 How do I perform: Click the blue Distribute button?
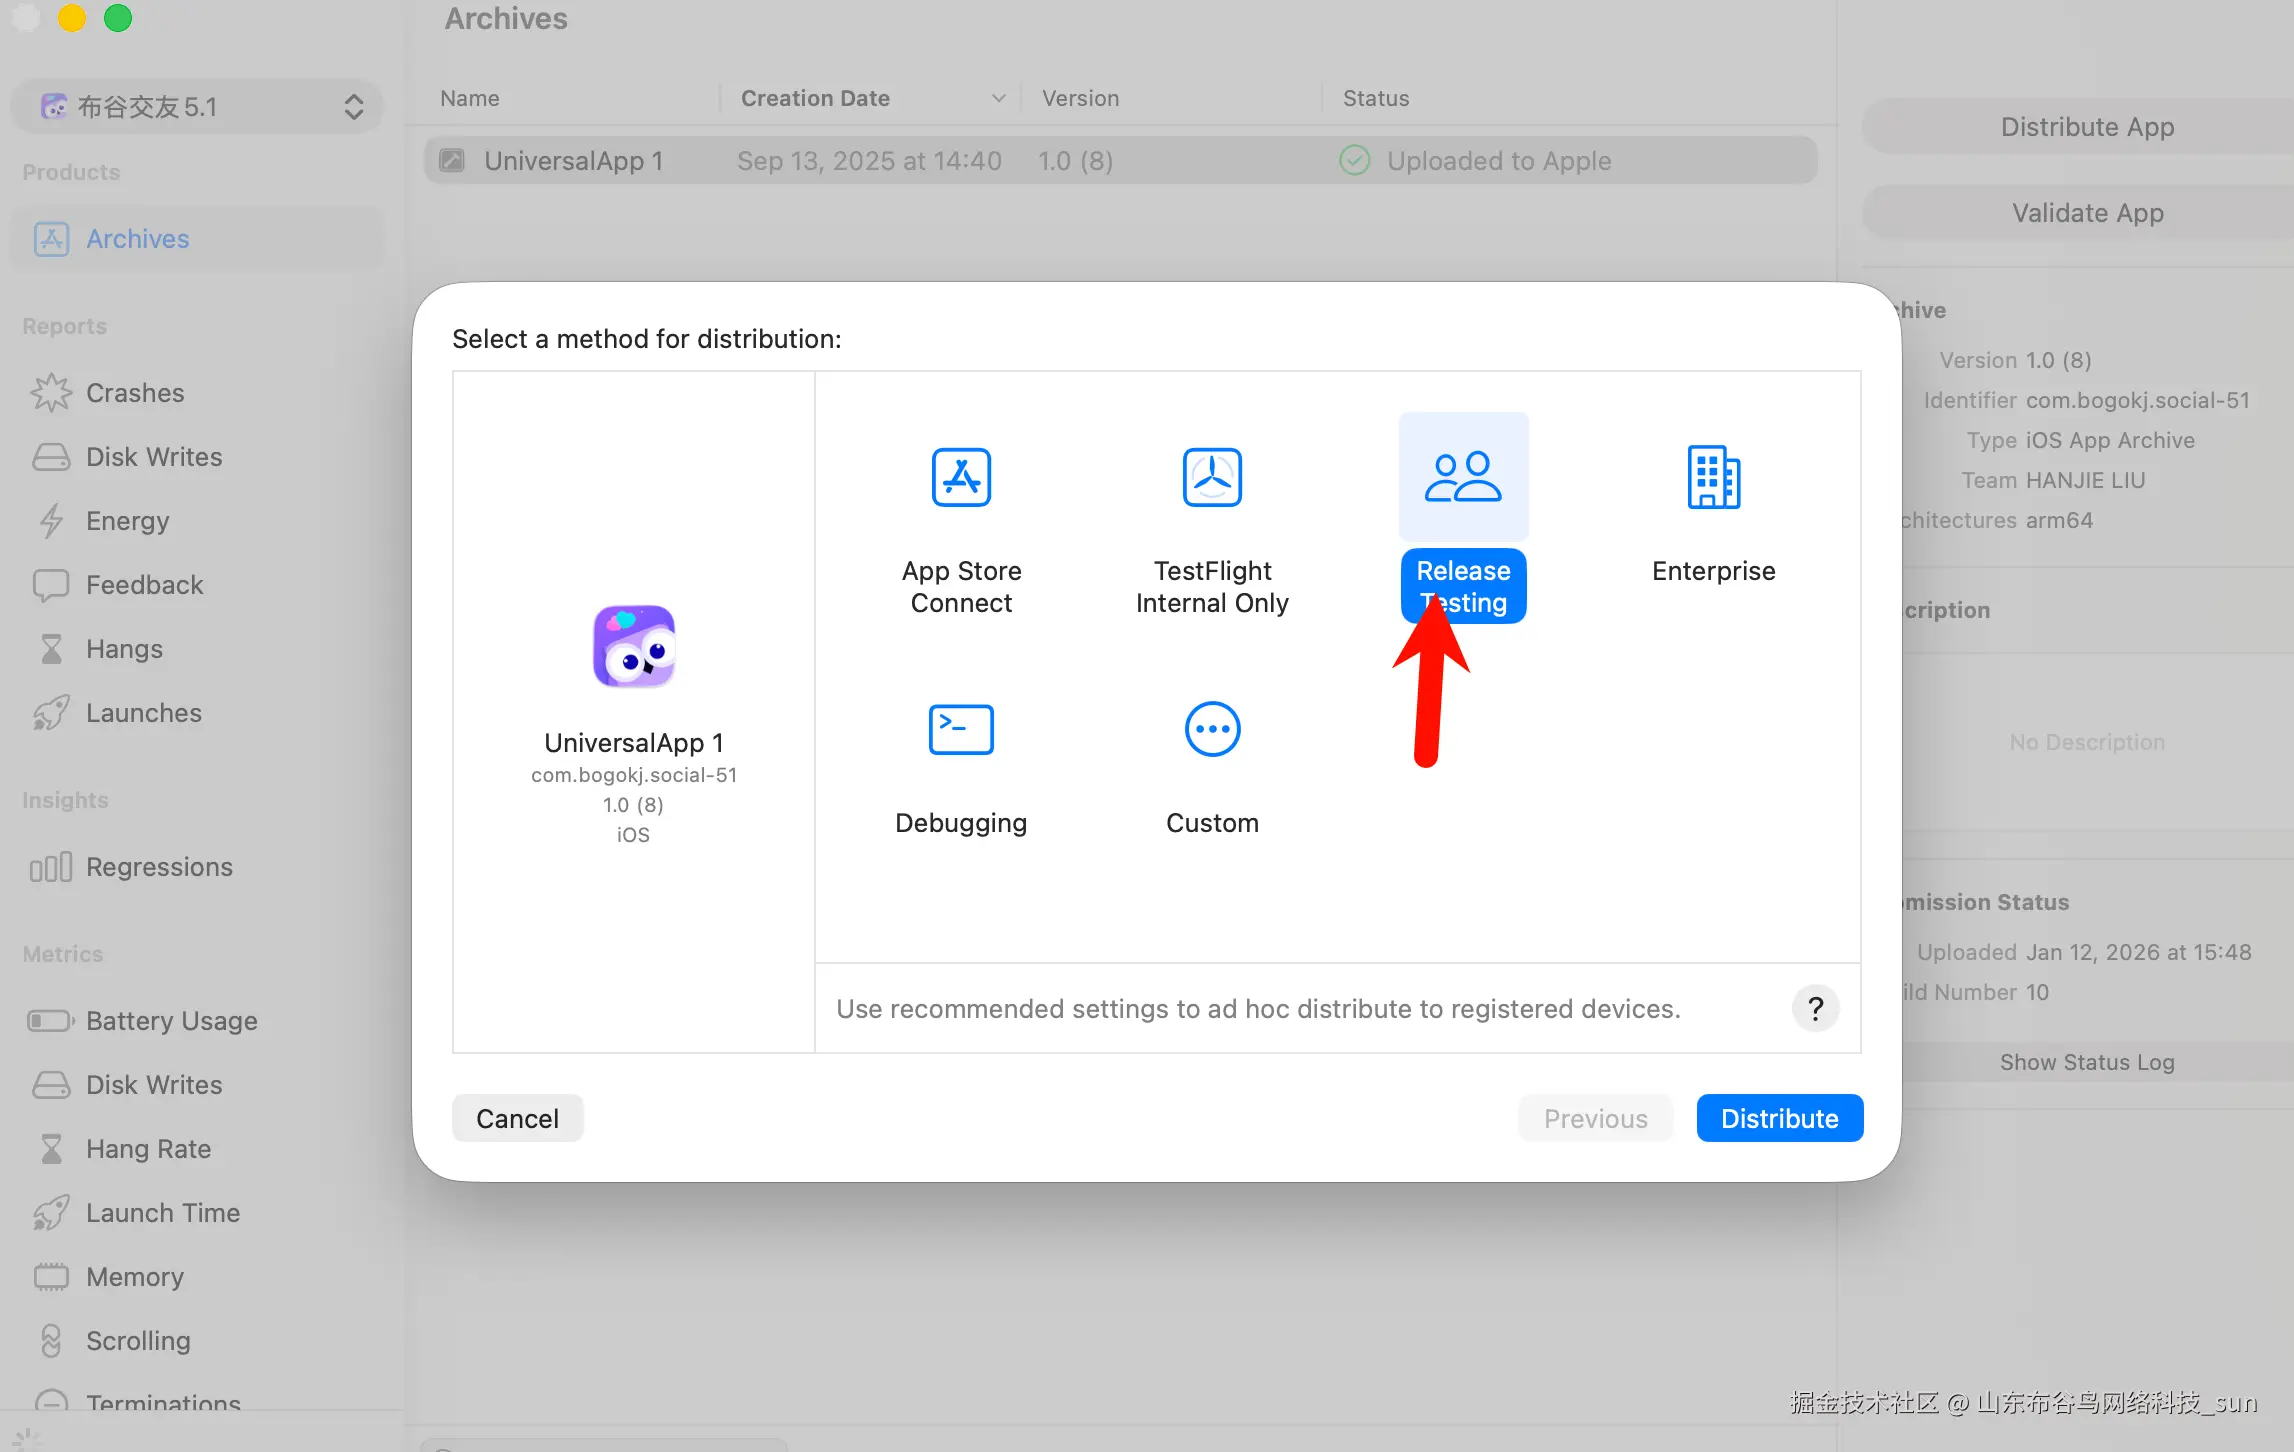[1779, 1118]
